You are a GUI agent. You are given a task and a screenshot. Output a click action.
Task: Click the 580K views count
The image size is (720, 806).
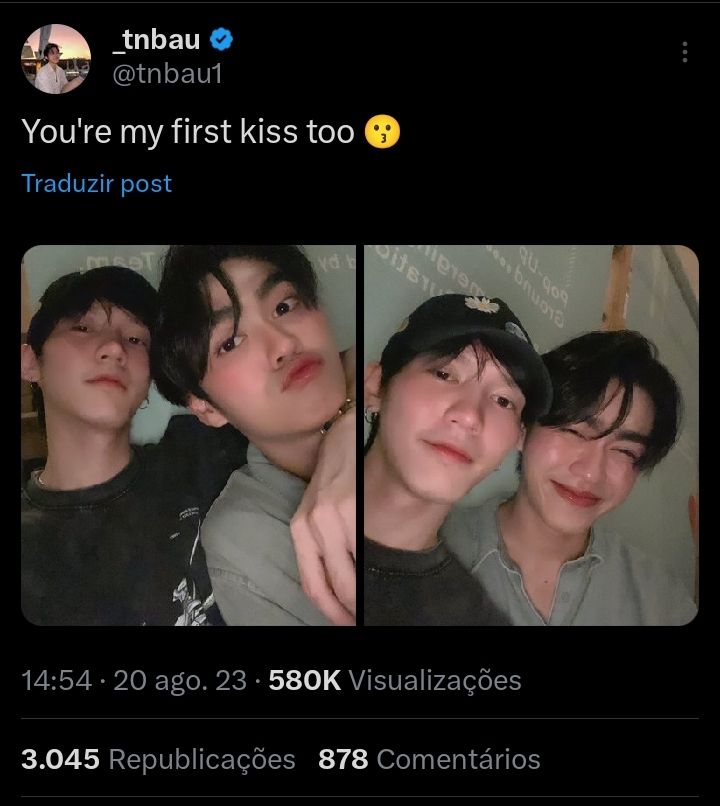305,681
